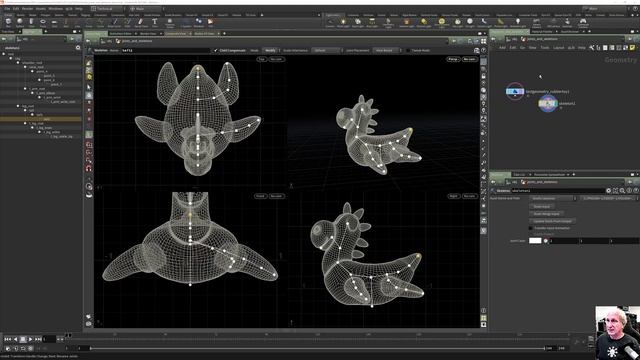Screen dimensions: 640x360
Task: Click the red snapping magnet icon
Action: 89,168
